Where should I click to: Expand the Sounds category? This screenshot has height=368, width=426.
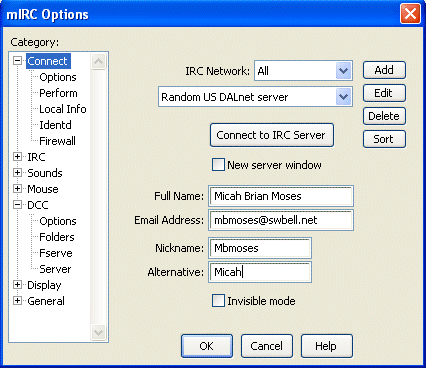click(17, 173)
